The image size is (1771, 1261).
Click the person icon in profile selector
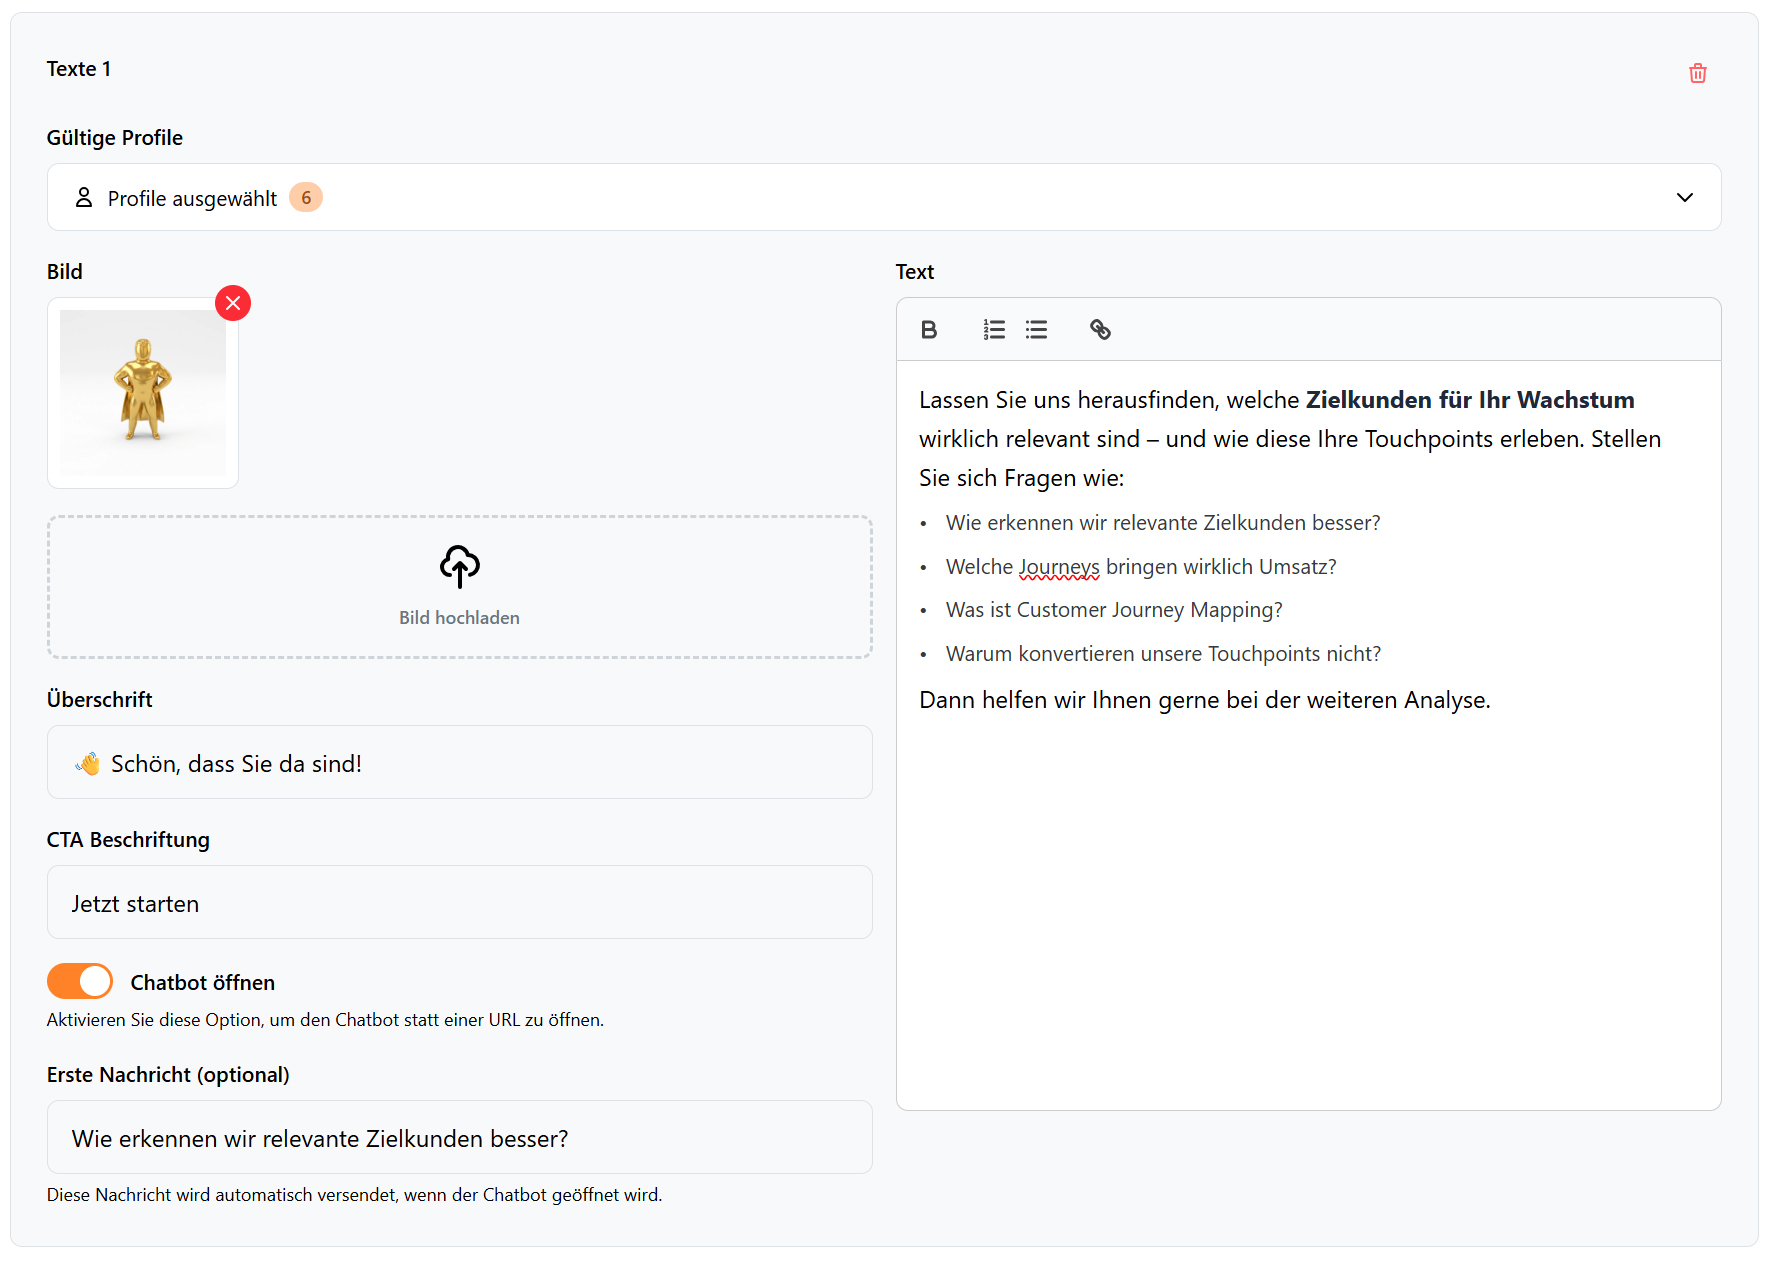pyautogui.click(x=84, y=198)
